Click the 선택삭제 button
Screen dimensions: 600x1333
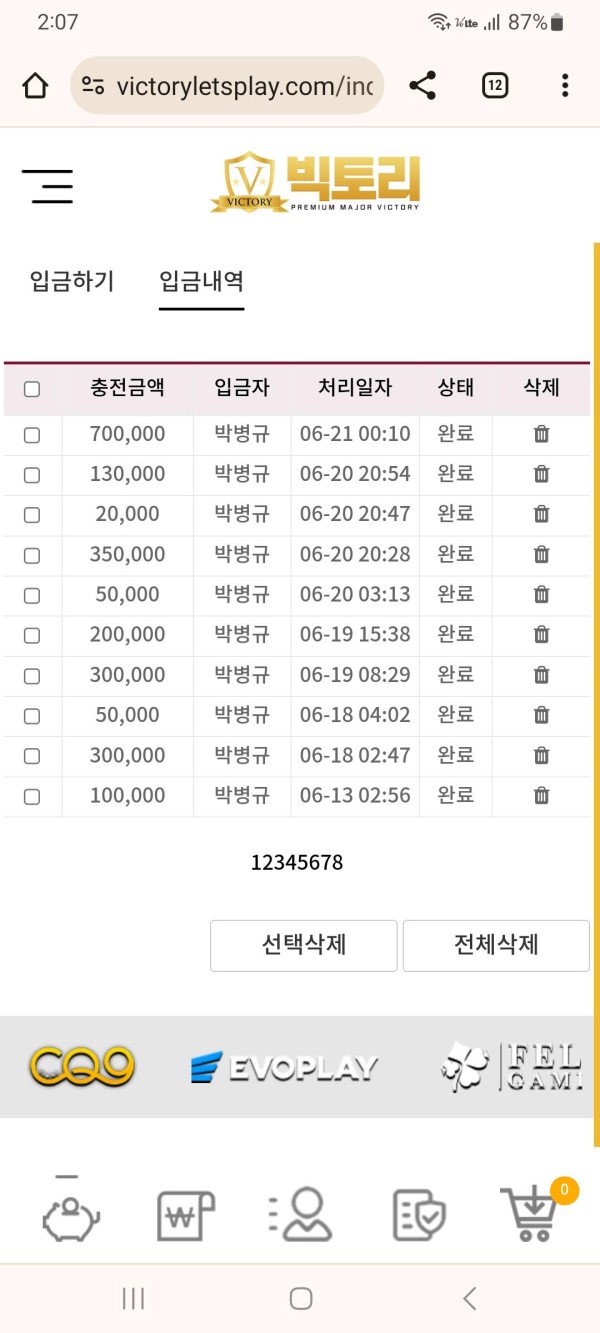click(x=304, y=945)
